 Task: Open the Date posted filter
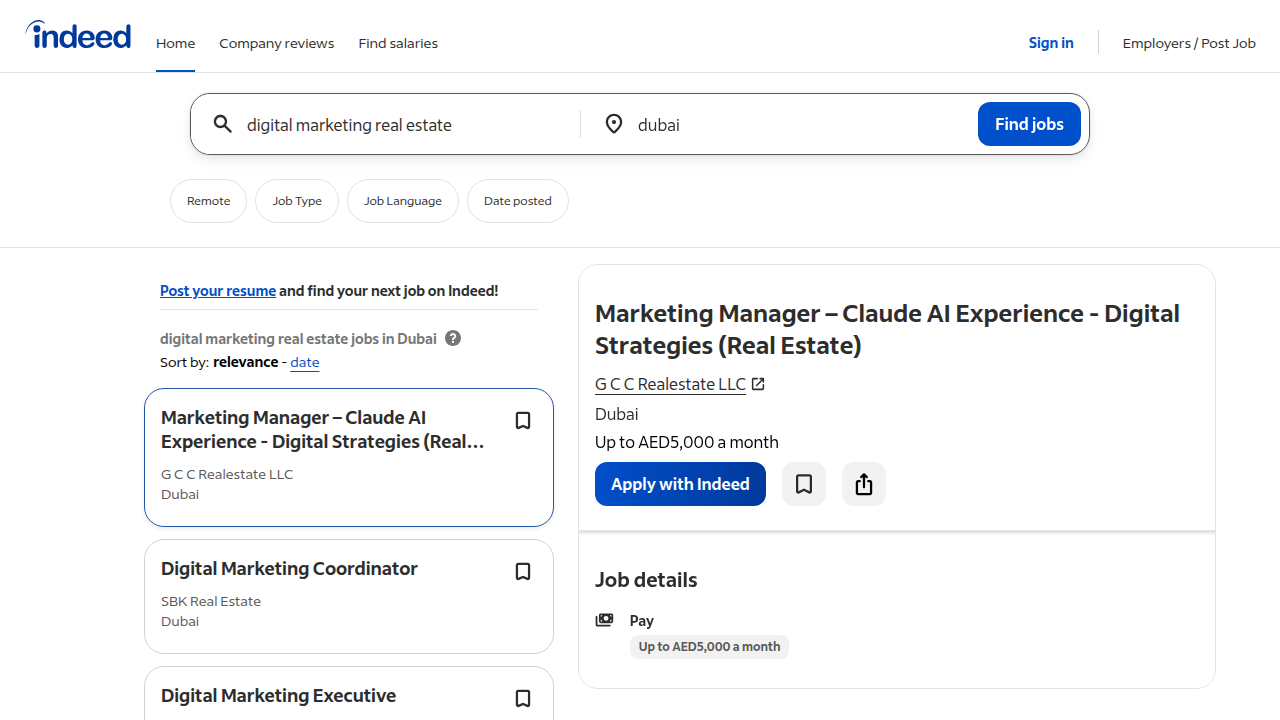pyautogui.click(x=518, y=201)
